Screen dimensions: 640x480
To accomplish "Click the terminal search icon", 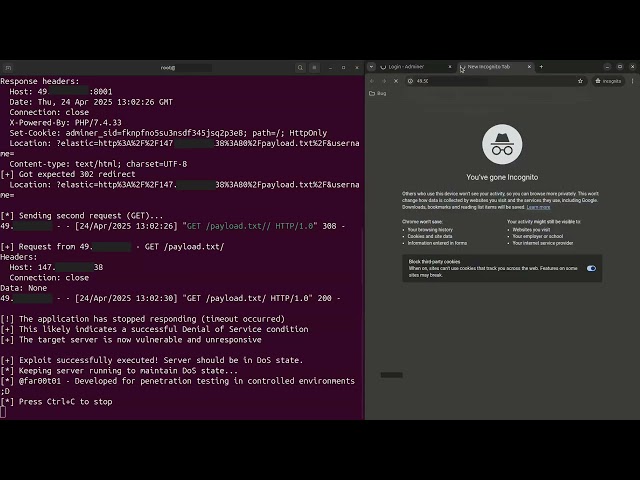I will pos(300,68).
